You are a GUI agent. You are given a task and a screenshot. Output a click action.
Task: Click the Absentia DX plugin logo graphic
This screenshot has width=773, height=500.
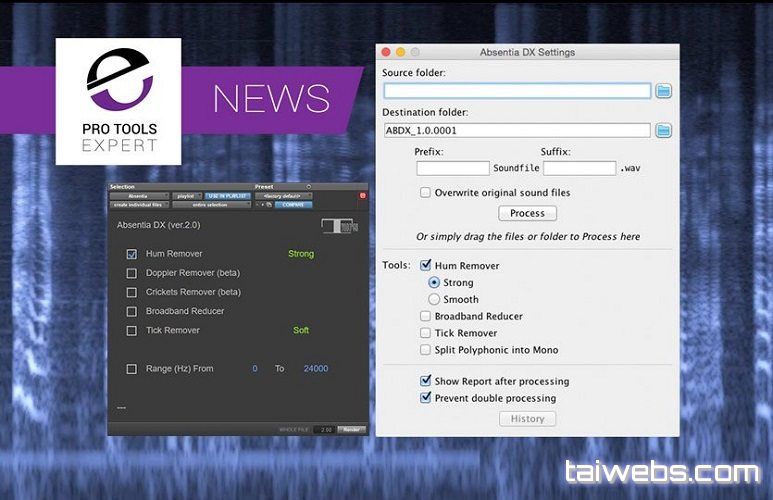[339, 226]
